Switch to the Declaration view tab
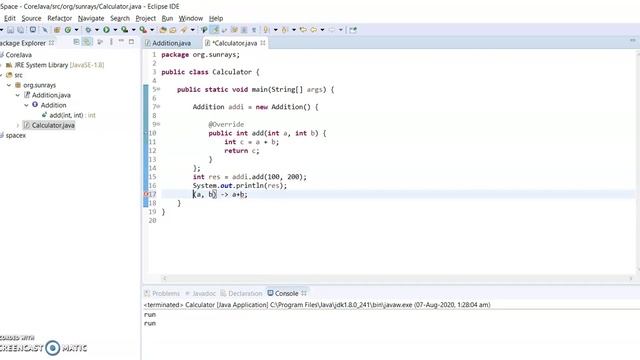 pos(241,293)
